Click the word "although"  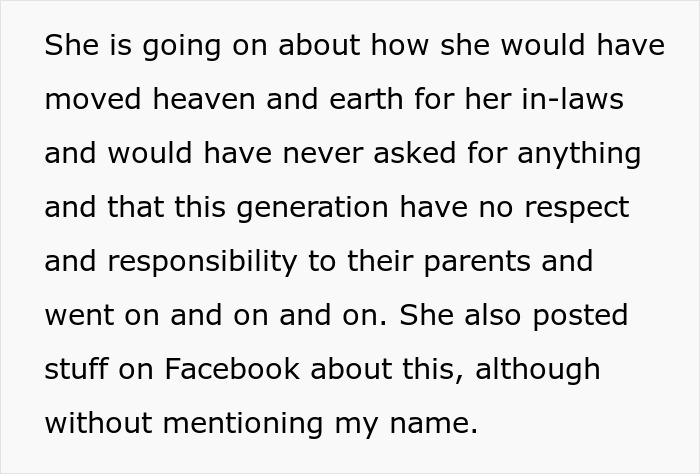537,368
